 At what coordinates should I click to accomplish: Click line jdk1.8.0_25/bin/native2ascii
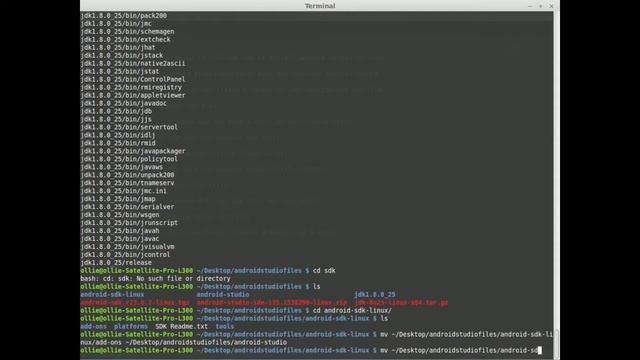(x=133, y=63)
